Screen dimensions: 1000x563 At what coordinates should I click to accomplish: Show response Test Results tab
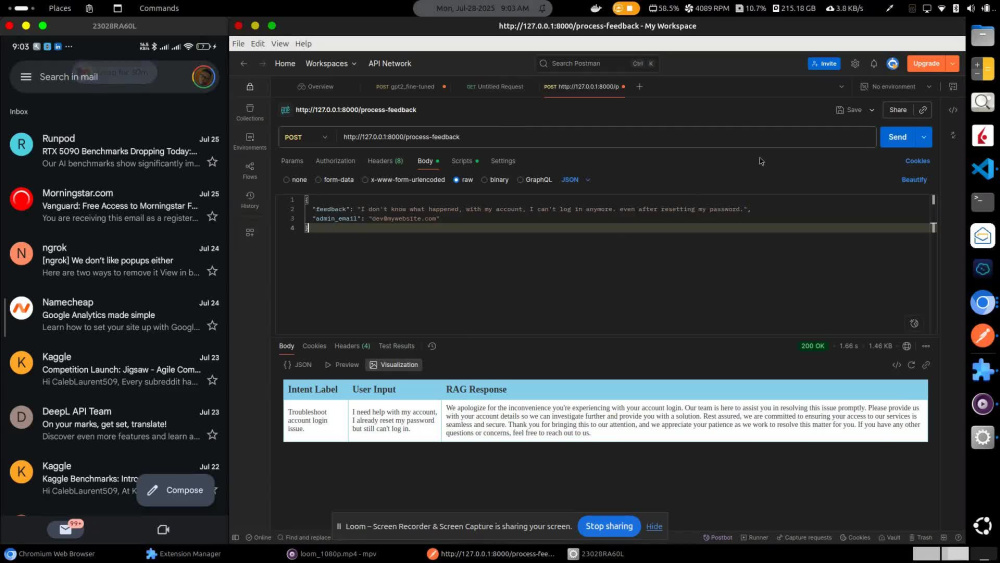[396, 346]
